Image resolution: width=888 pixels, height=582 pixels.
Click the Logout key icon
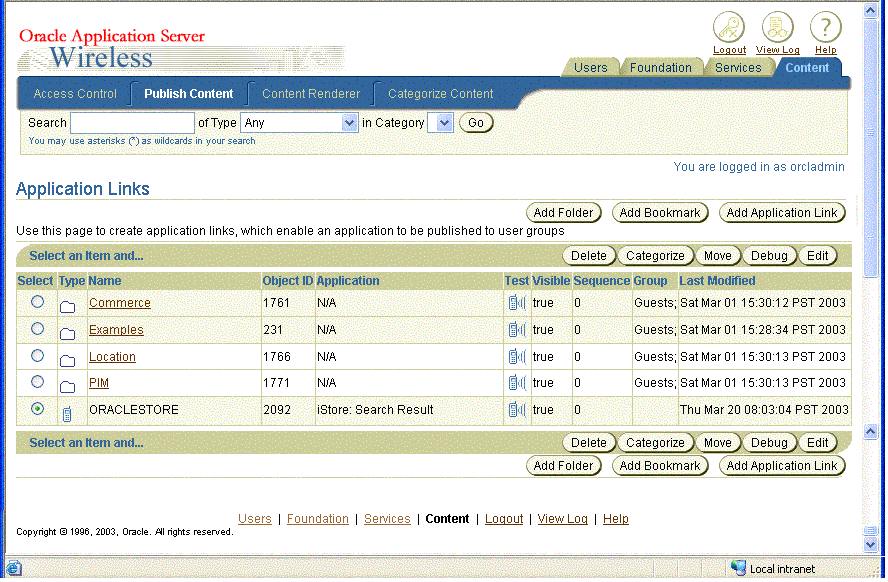[729, 27]
